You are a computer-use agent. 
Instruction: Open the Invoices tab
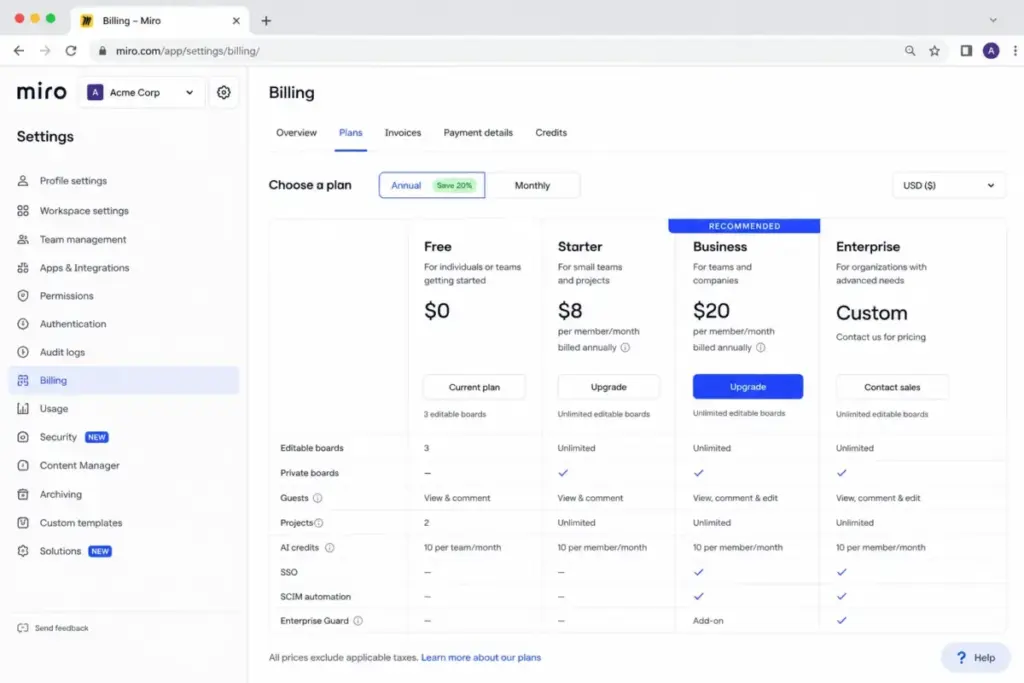pos(403,133)
